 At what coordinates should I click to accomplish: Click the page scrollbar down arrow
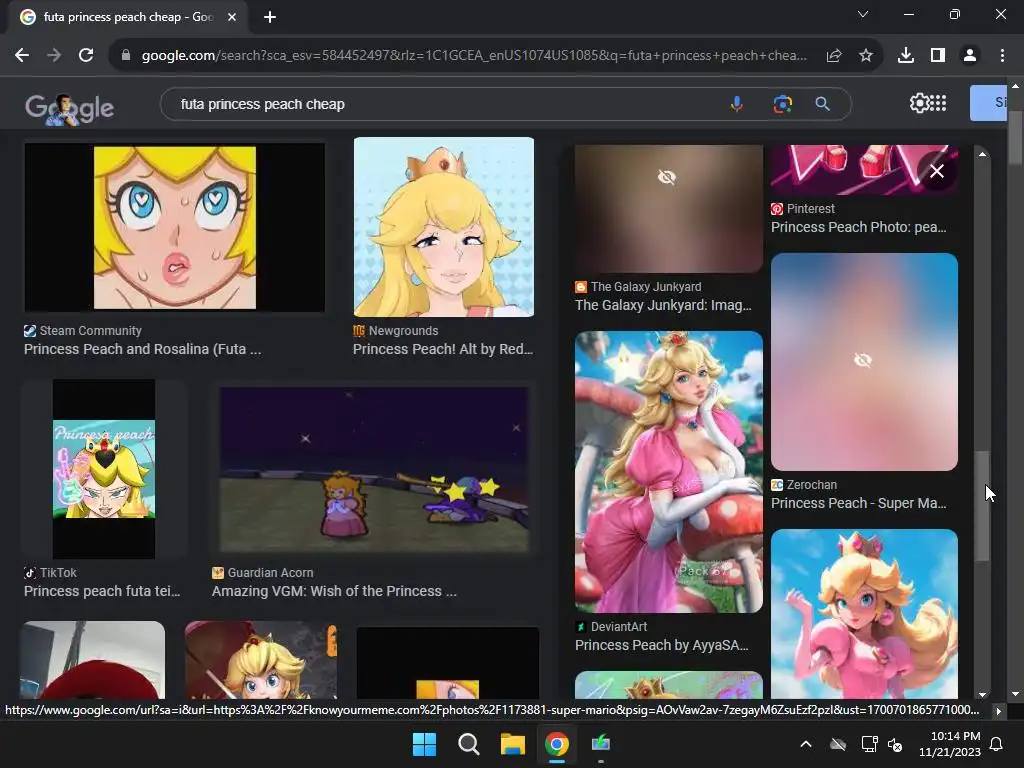tap(1016, 695)
